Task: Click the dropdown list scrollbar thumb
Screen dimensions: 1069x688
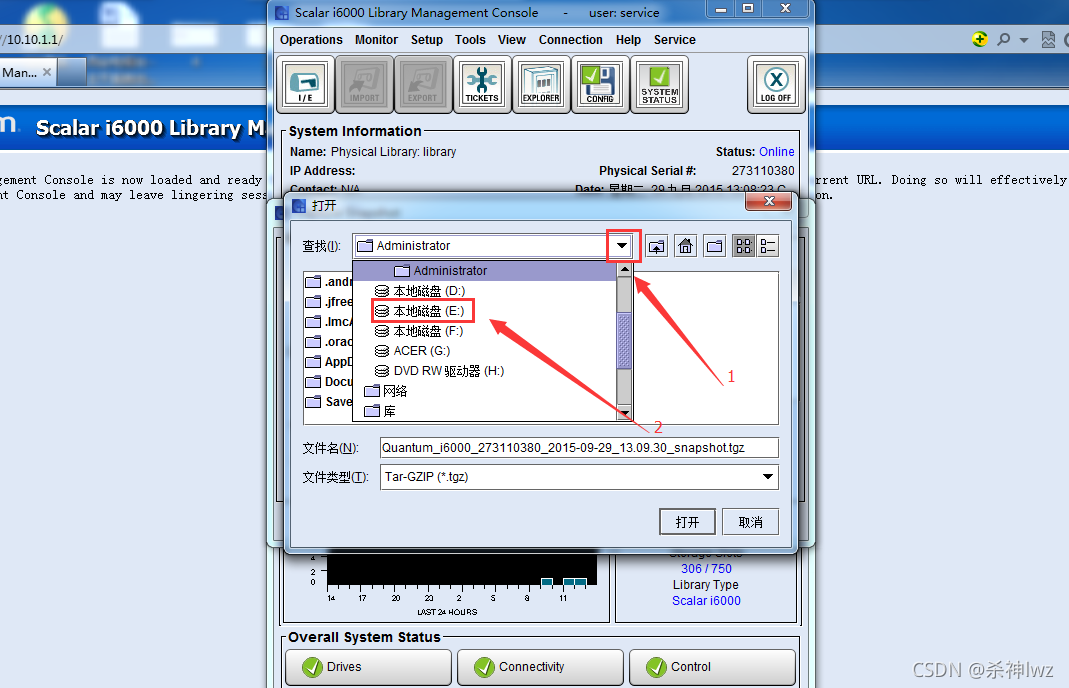Action: pos(624,341)
